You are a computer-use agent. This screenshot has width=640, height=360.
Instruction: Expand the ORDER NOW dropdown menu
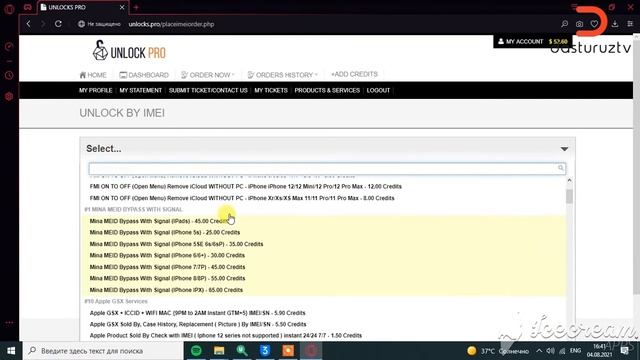(x=208, y=75)
